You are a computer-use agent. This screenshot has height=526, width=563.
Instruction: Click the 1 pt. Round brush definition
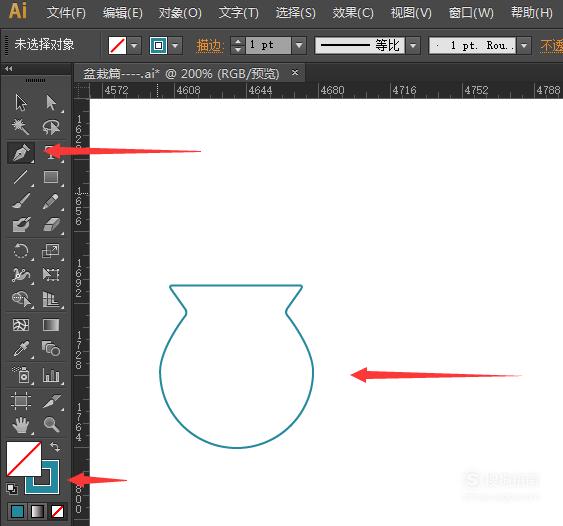click(473, 46)
